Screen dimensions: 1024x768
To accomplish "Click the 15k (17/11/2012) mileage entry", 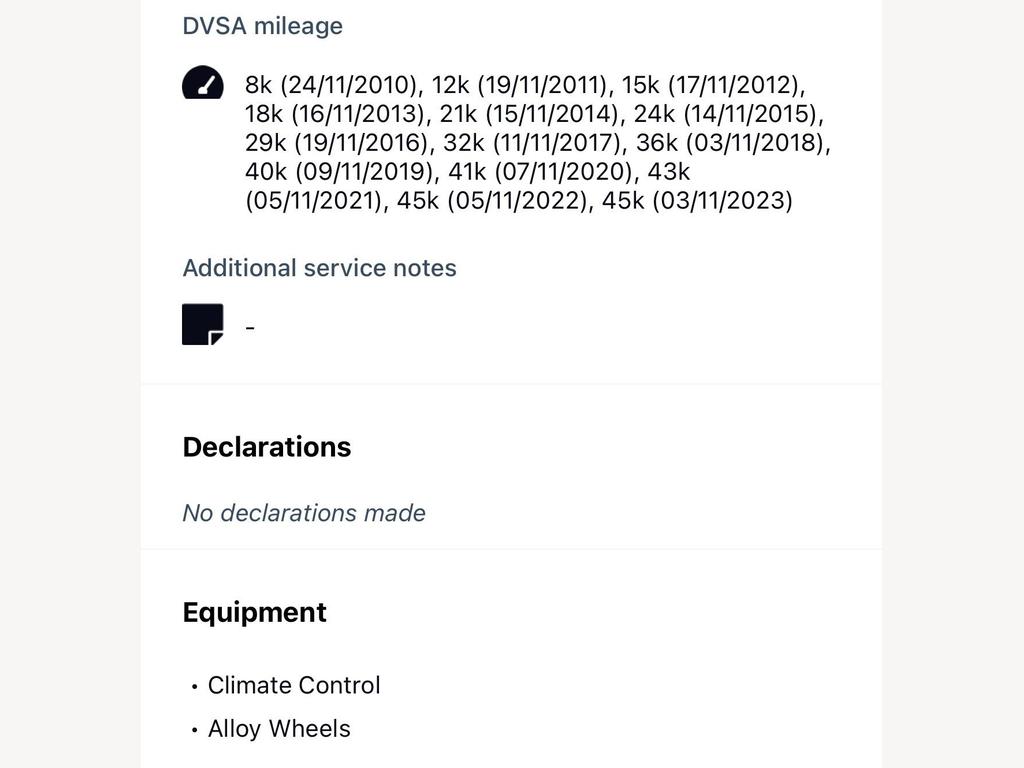I will point(710,85).
